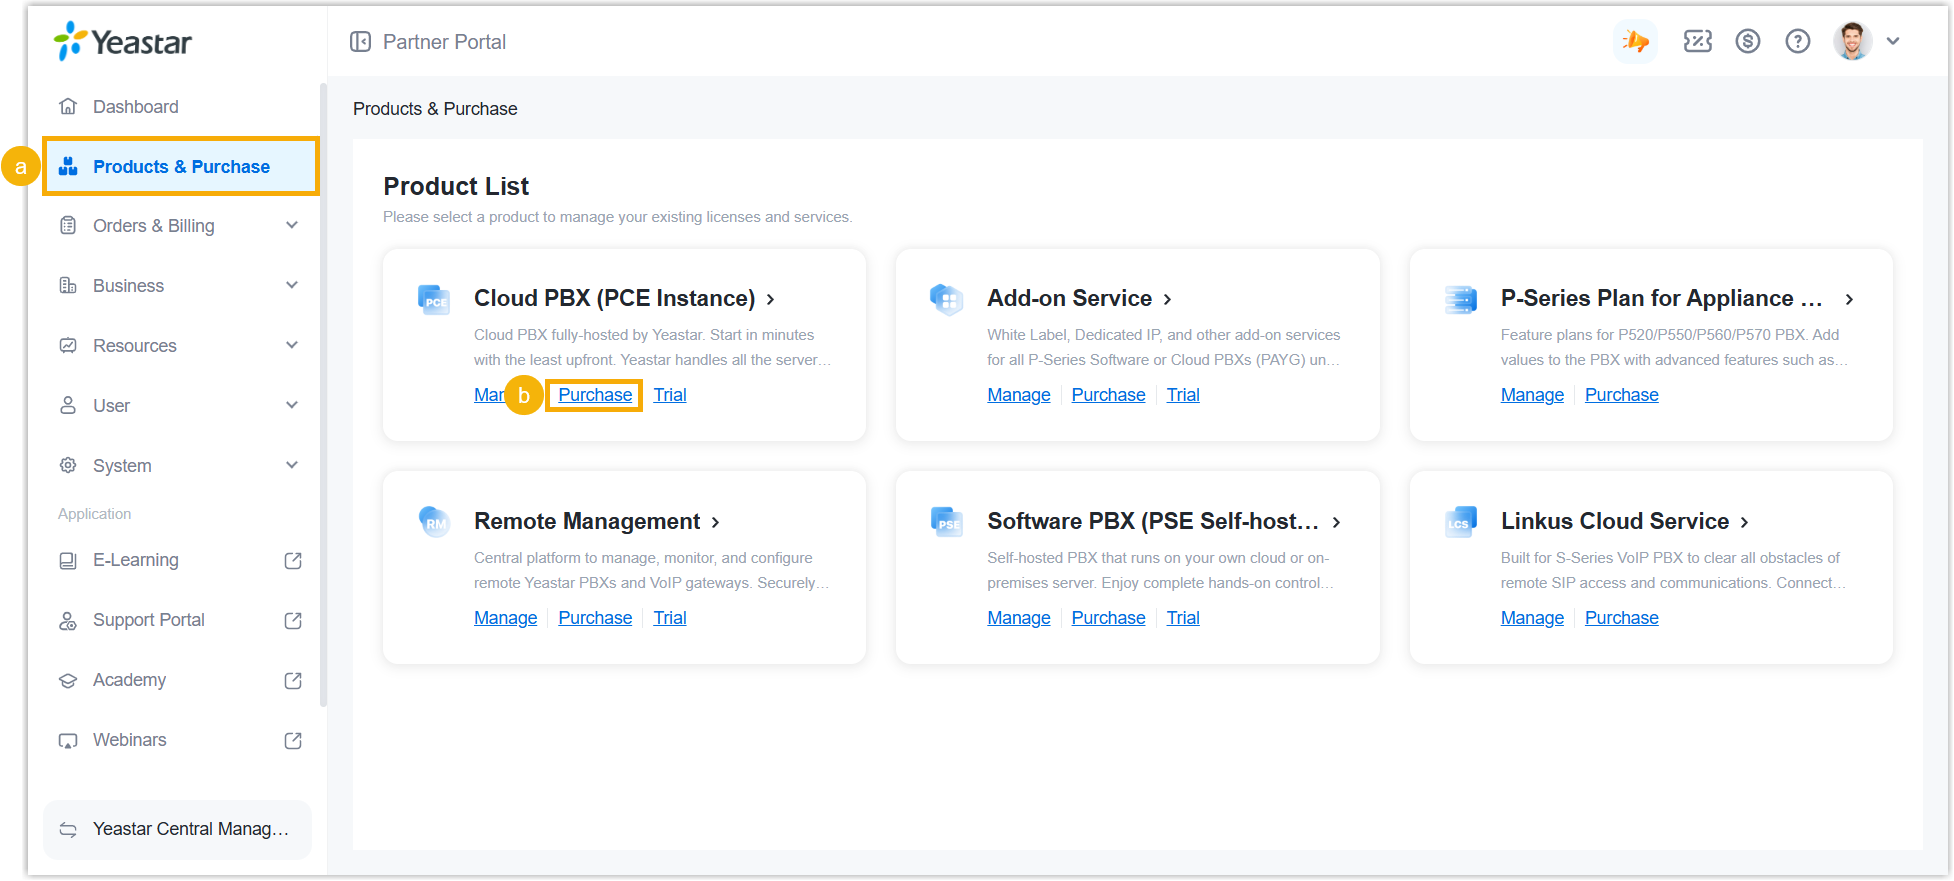
Task: Collapse sidebar using Partner Portal panel icon
Action: tap(360, 42)
